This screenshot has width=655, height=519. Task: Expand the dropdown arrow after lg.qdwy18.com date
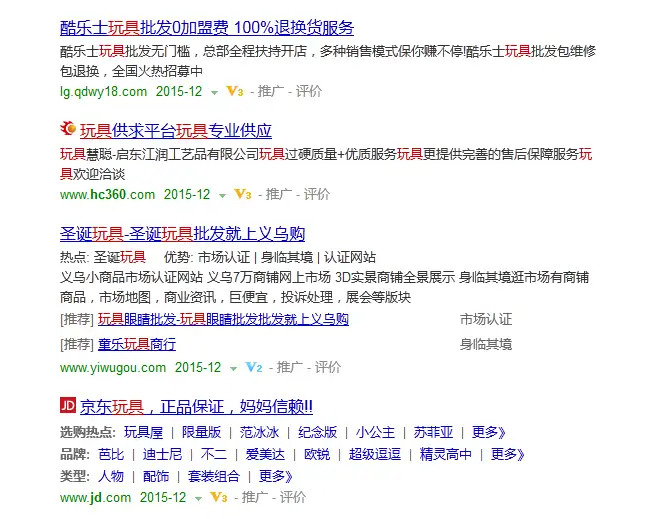point(214,93)
